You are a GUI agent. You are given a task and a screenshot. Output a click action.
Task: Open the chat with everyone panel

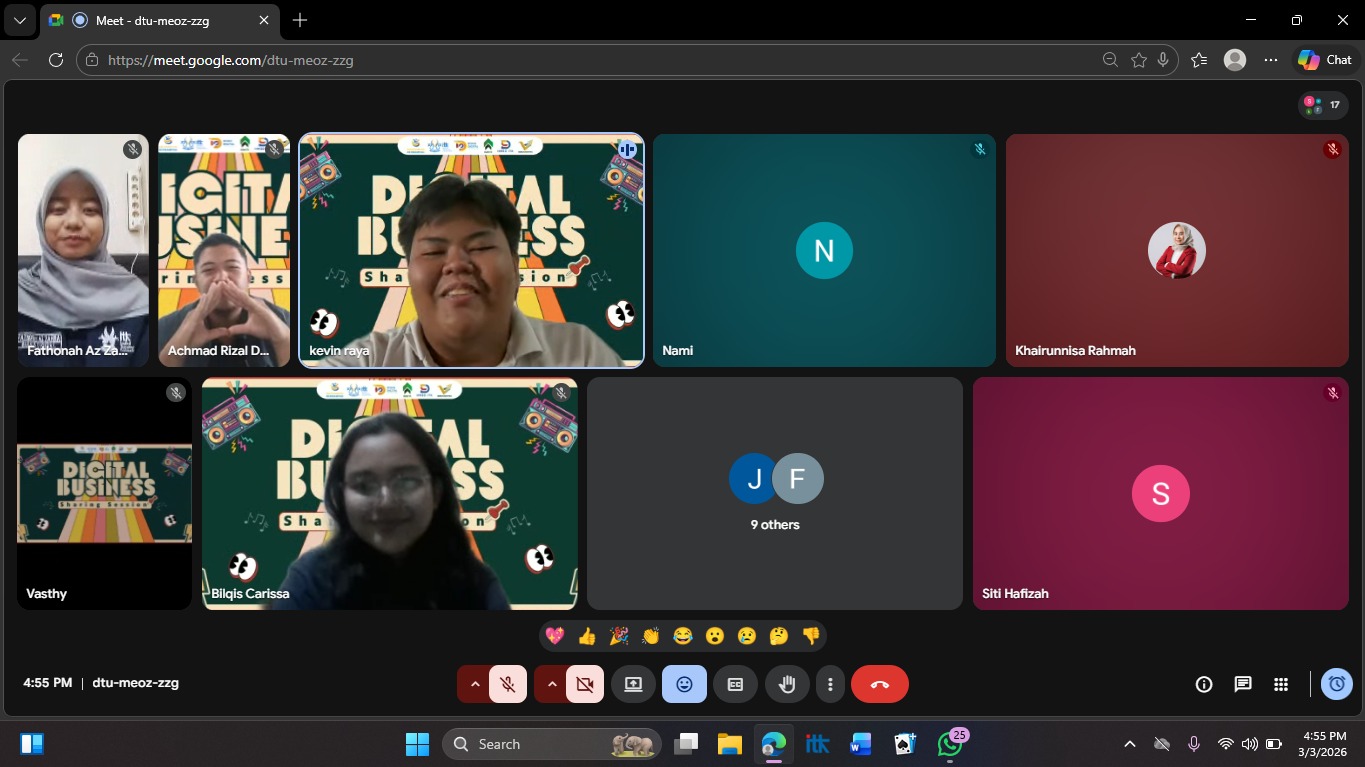[x=1242, y=684]
